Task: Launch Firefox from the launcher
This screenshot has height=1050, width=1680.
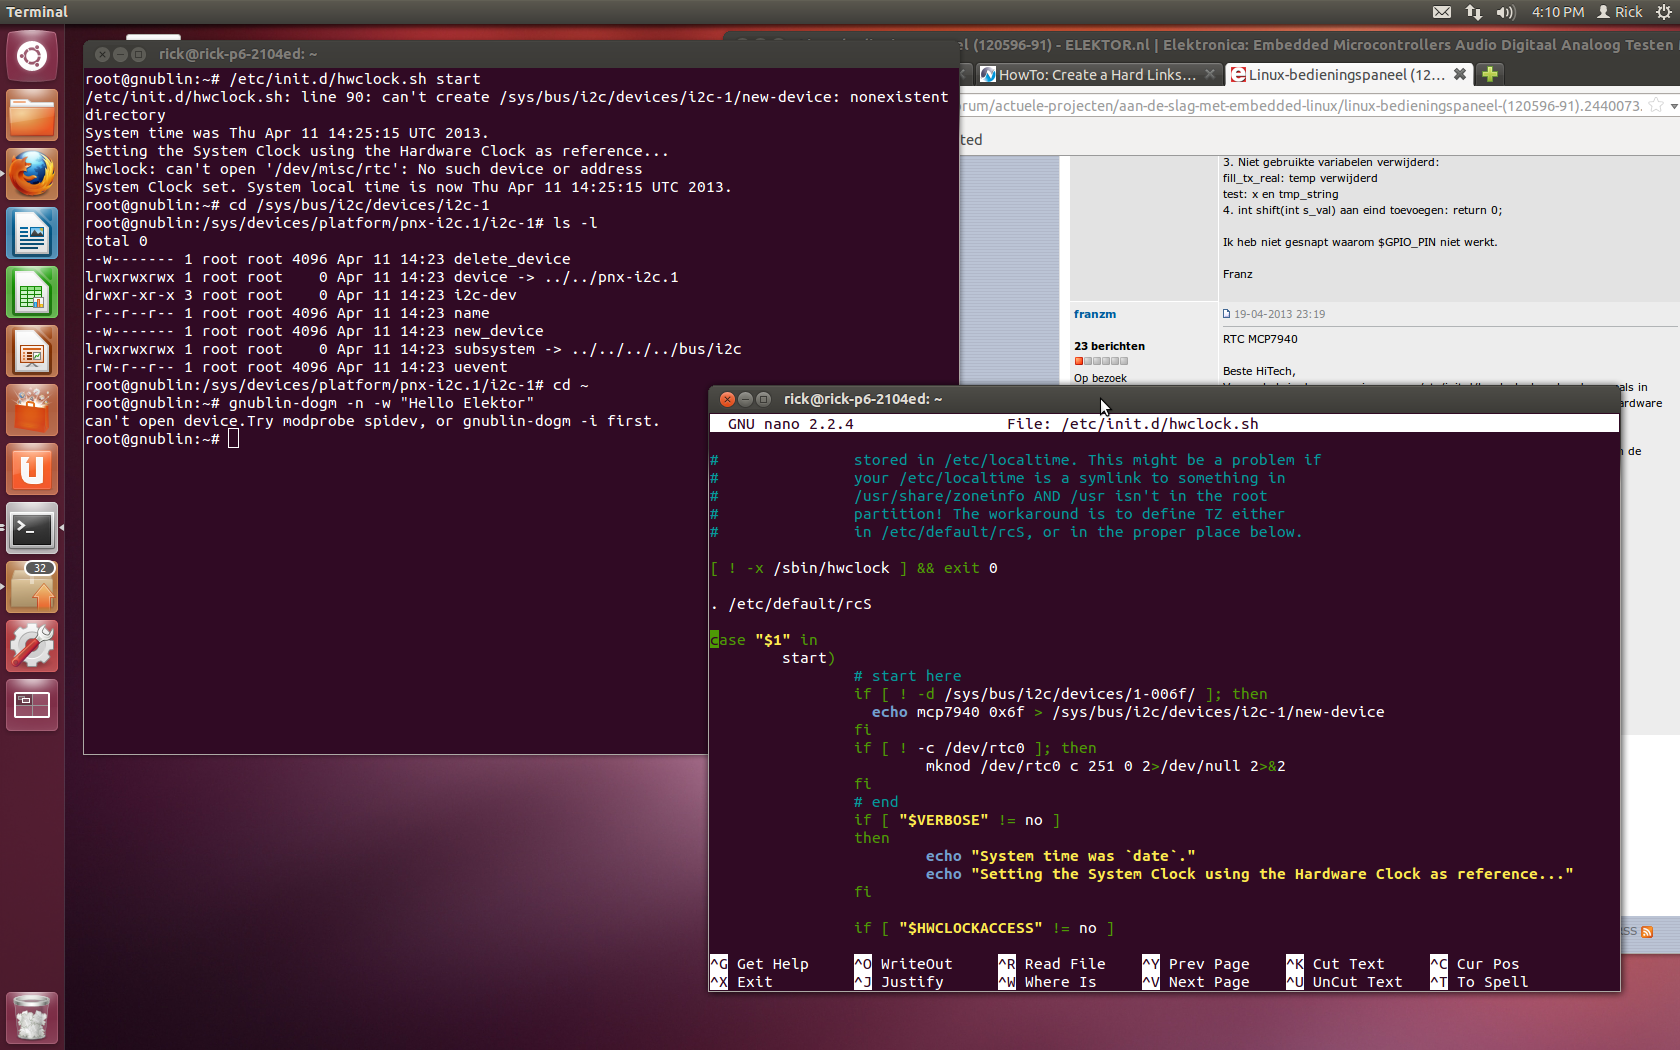Action: coord(32,174)
